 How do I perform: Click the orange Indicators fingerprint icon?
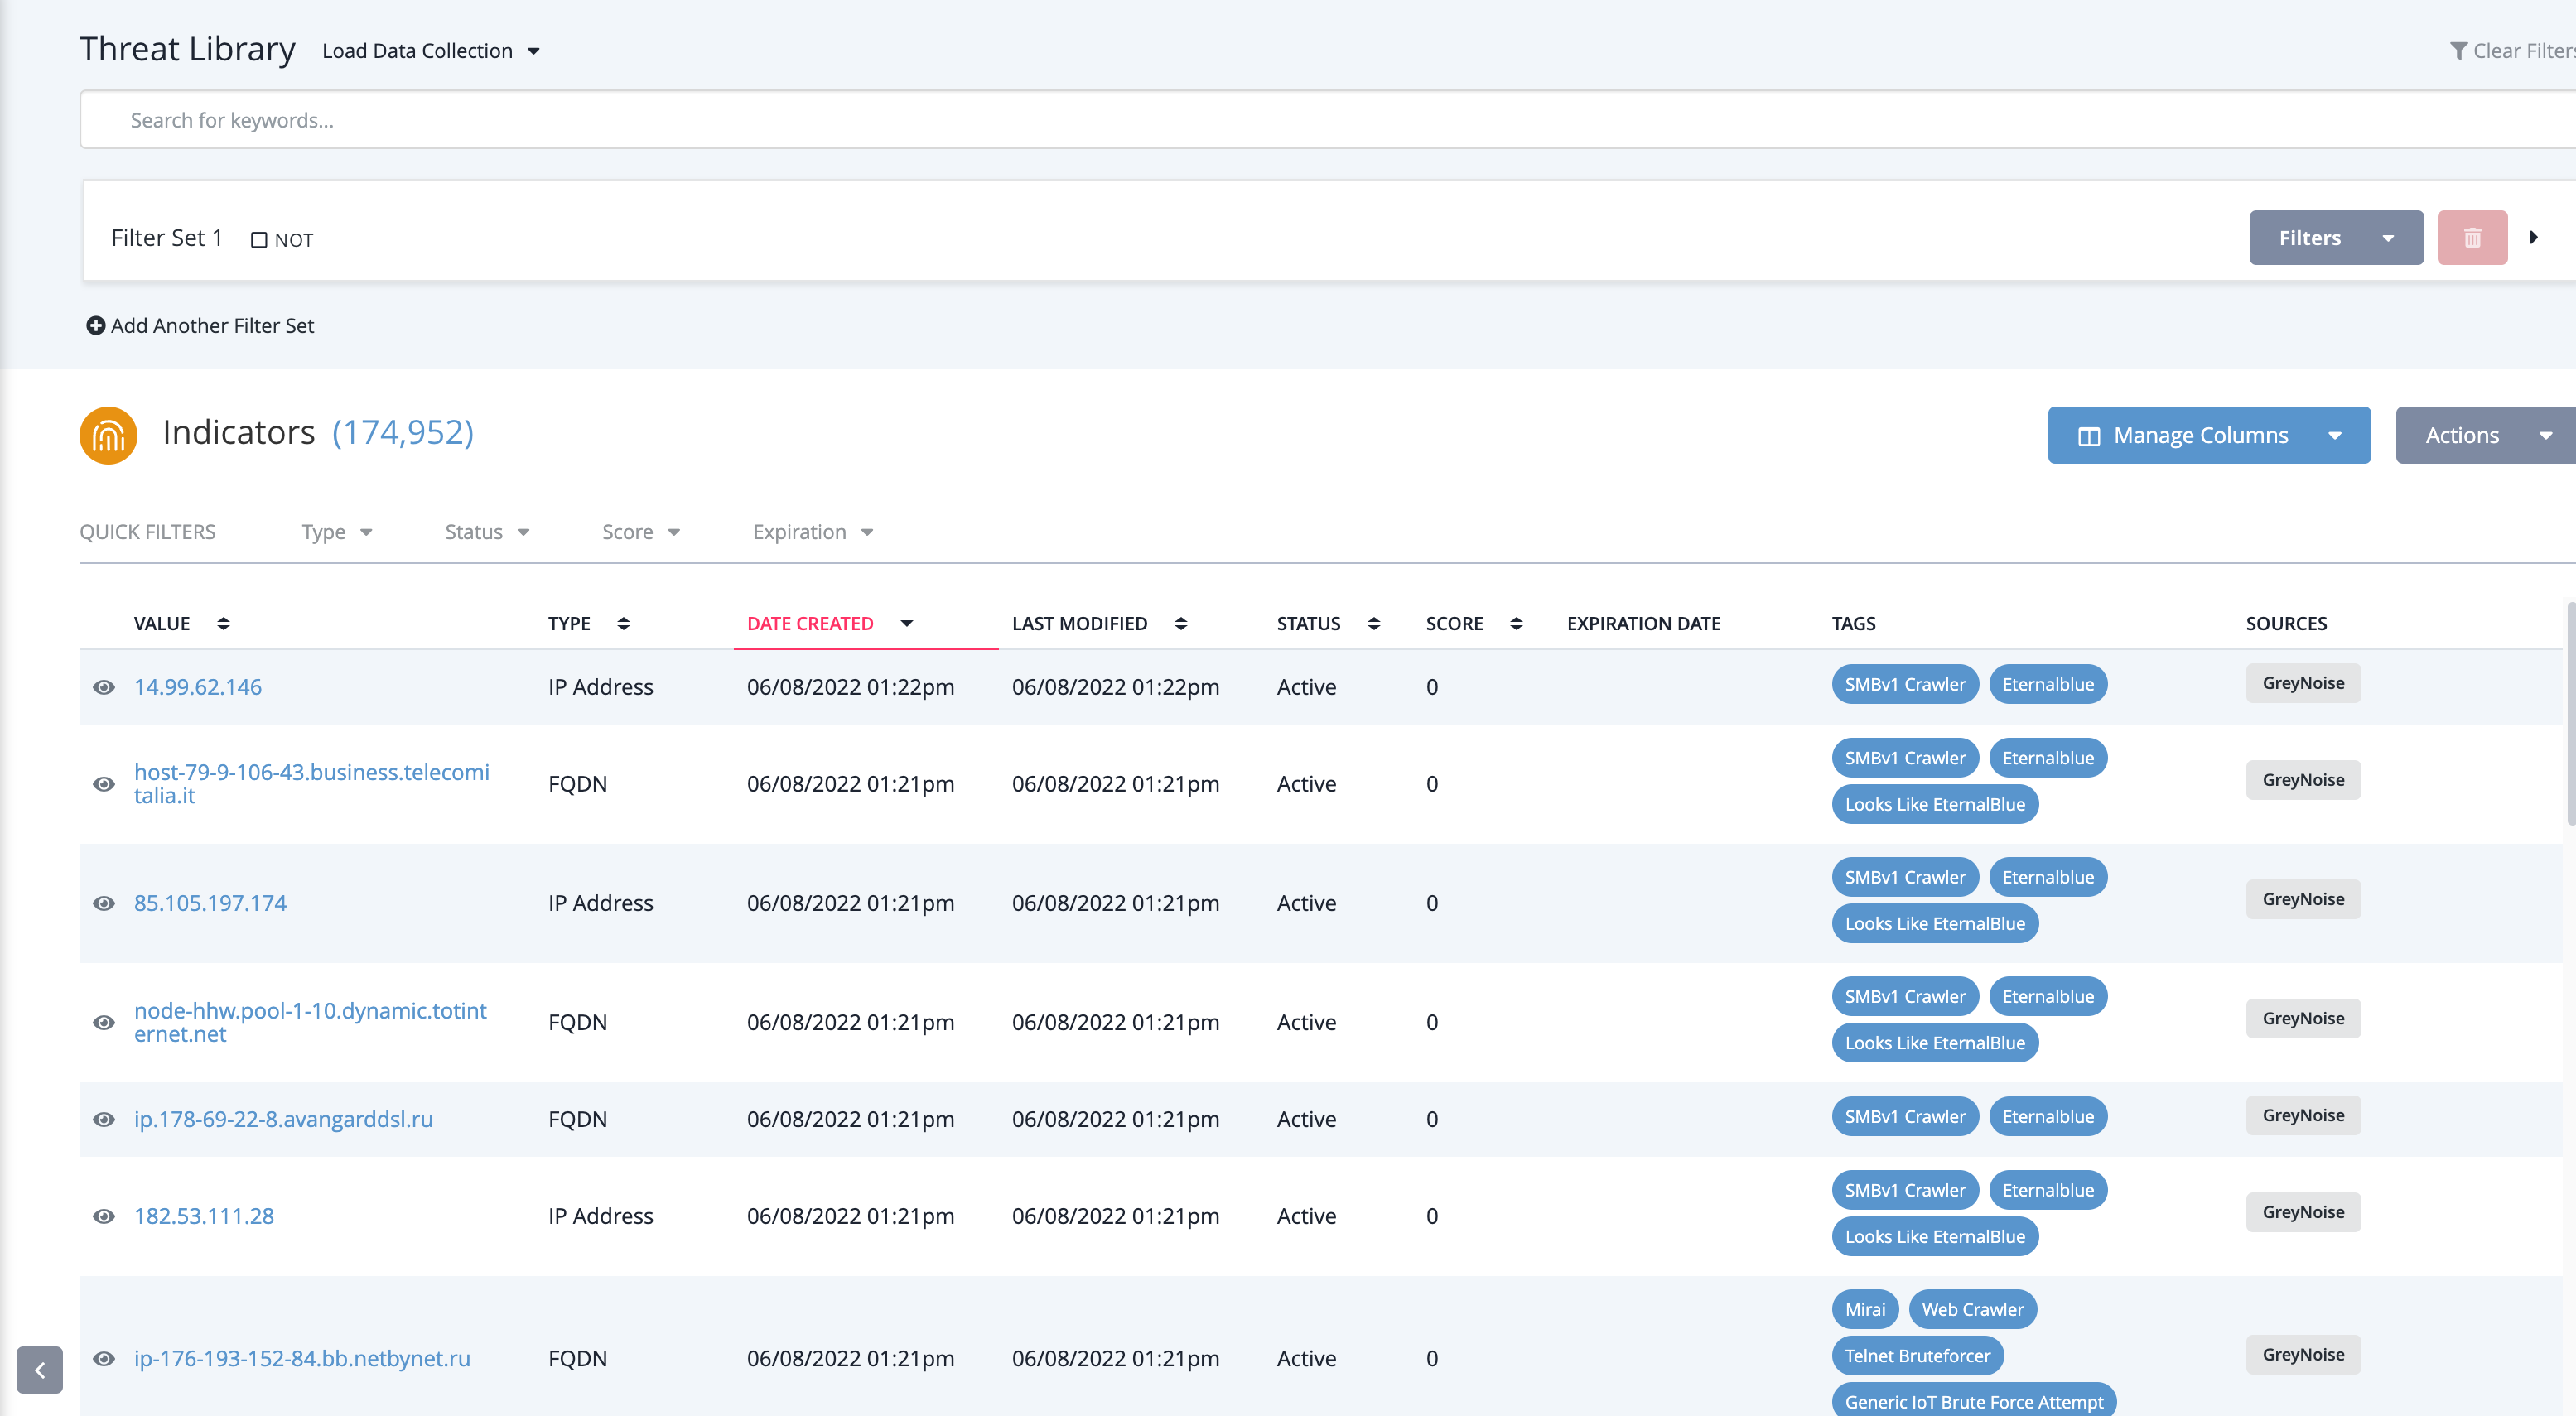(108, 435)
